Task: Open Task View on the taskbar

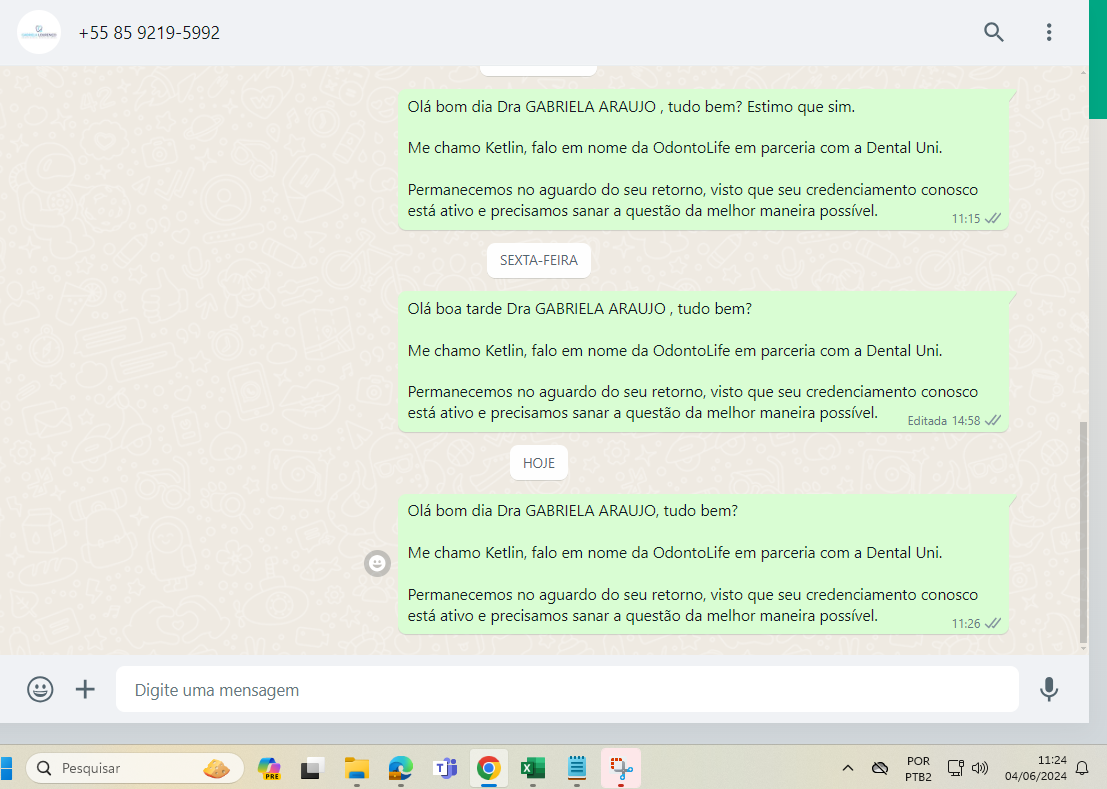Action: (312, 768)
